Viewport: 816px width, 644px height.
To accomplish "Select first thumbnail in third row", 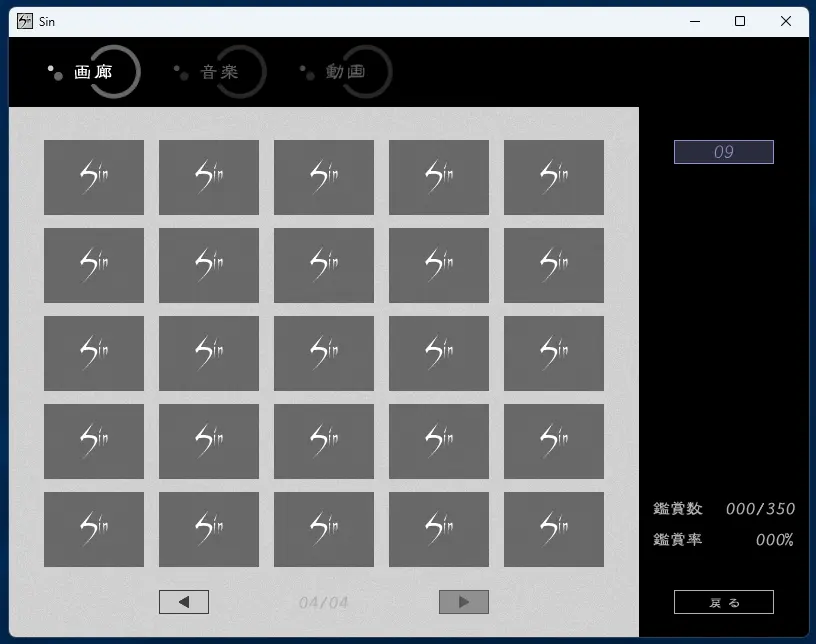I will [x=94, y=353].
